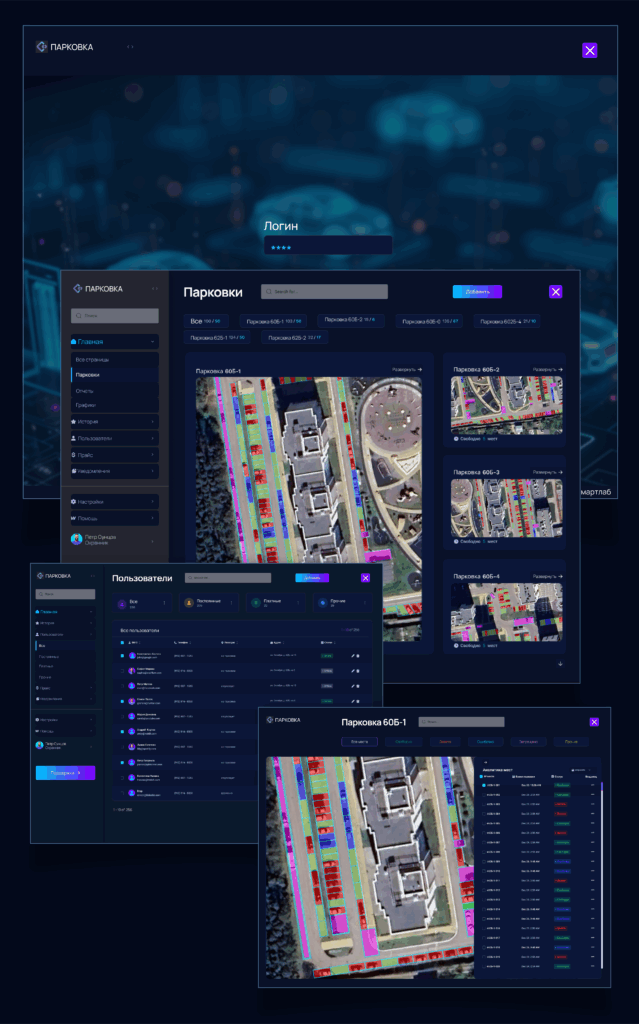
Task: Uncheck the first user row checkbox
Action: [122, 656]
